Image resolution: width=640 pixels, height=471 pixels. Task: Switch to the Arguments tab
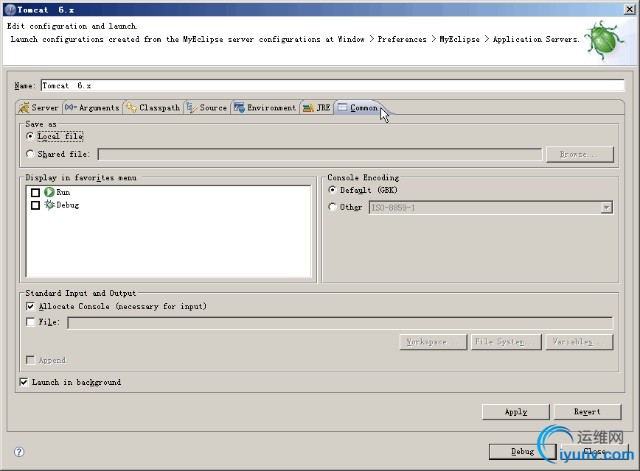coord(92,108)
